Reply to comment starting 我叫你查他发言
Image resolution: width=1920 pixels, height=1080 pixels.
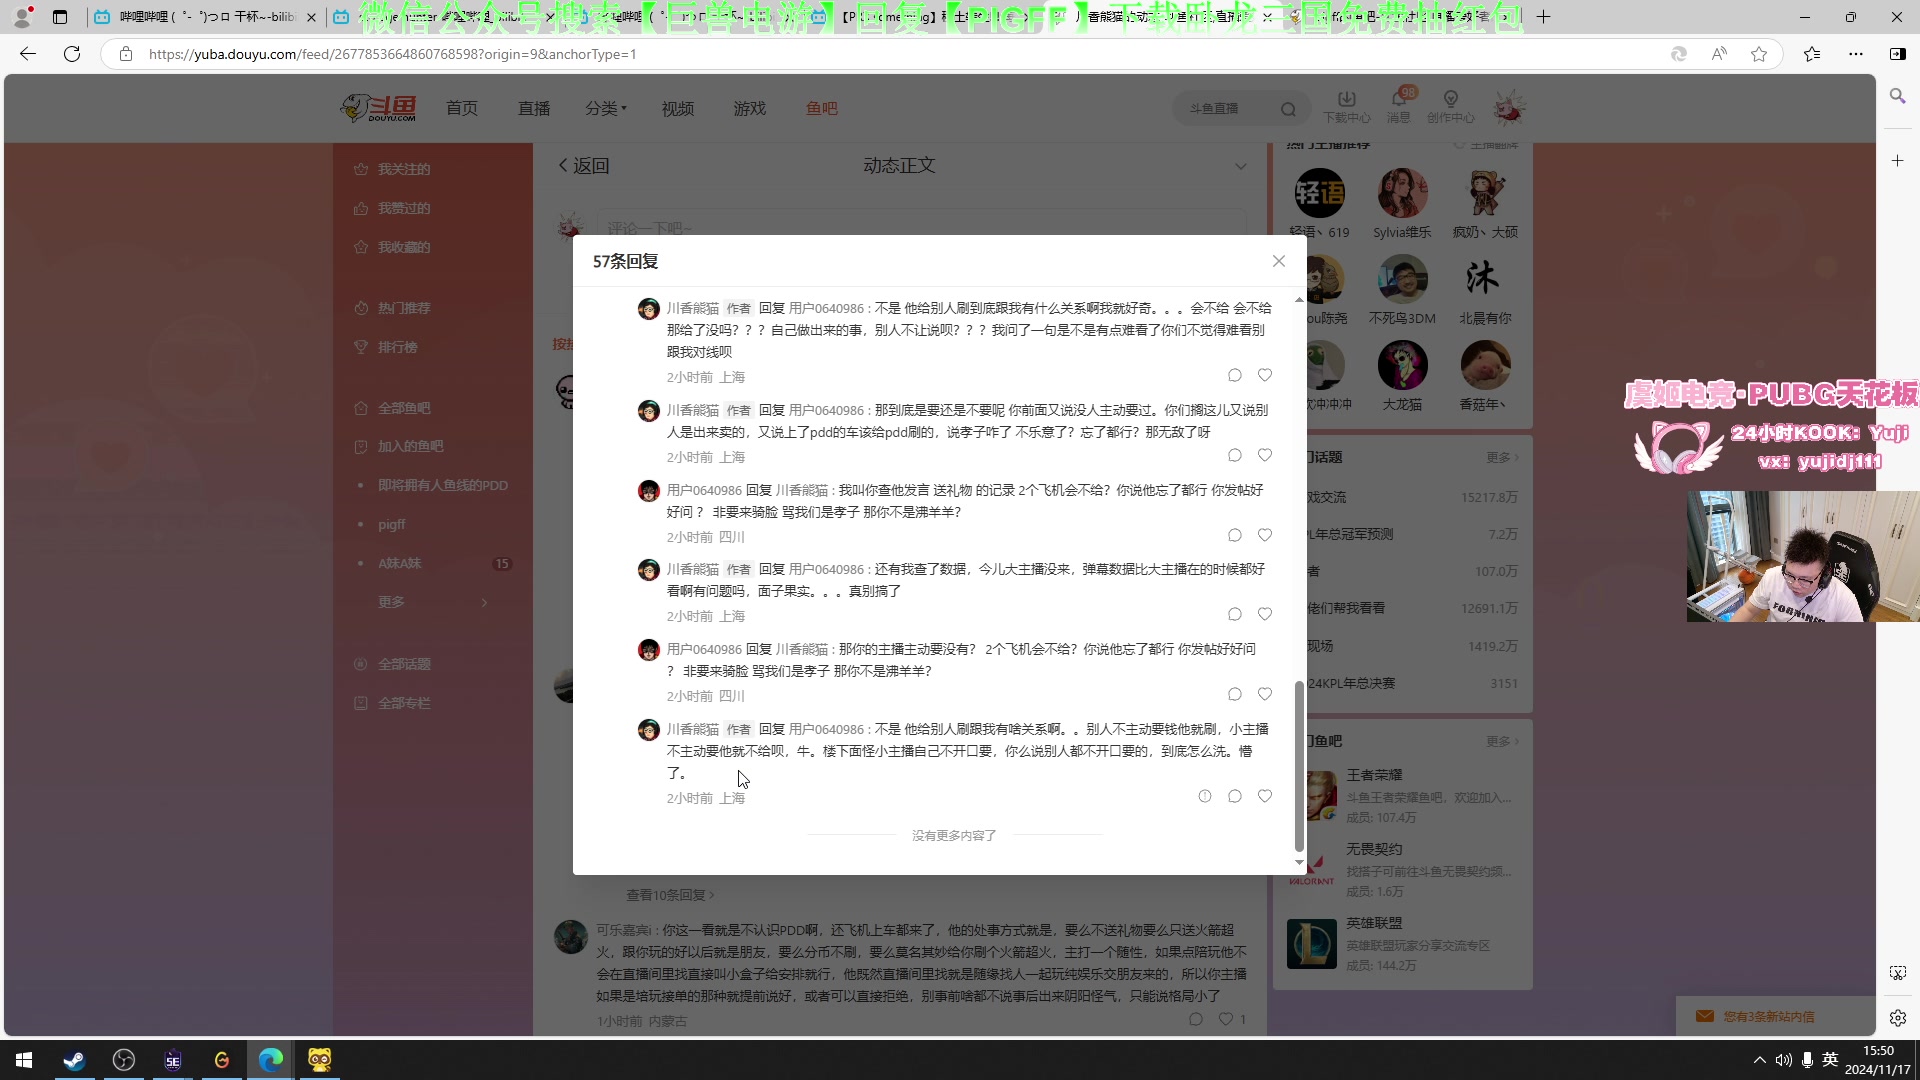[x=1235, y=535]
